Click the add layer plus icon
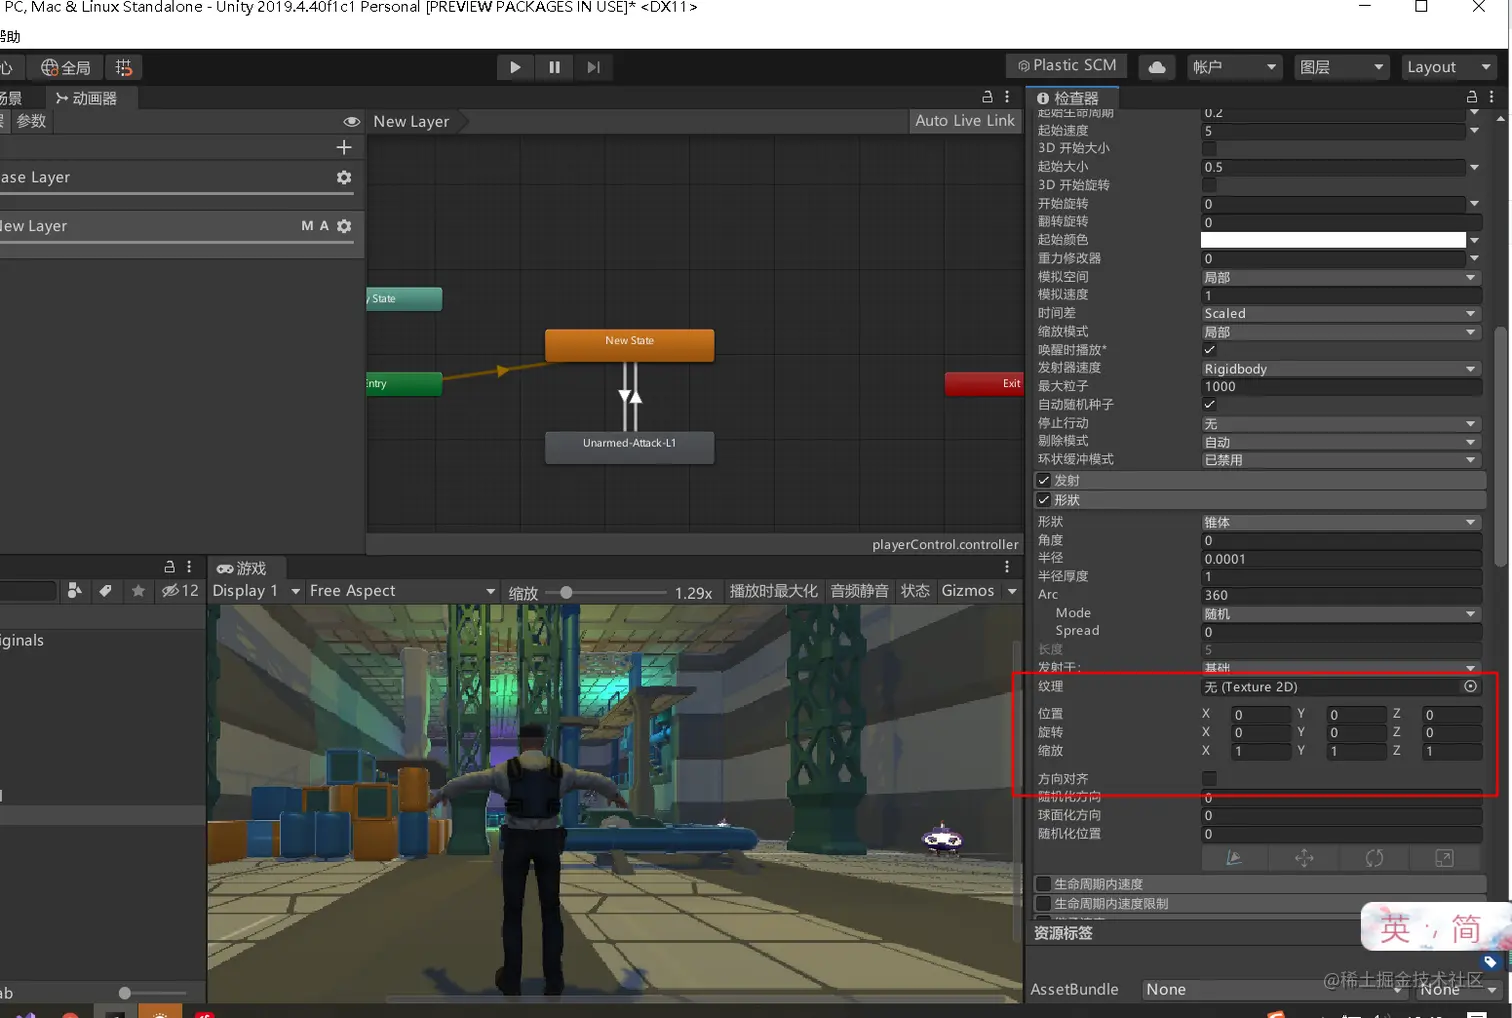The height and width of the screenshot is (1018, 1512). tap(344, 147)
